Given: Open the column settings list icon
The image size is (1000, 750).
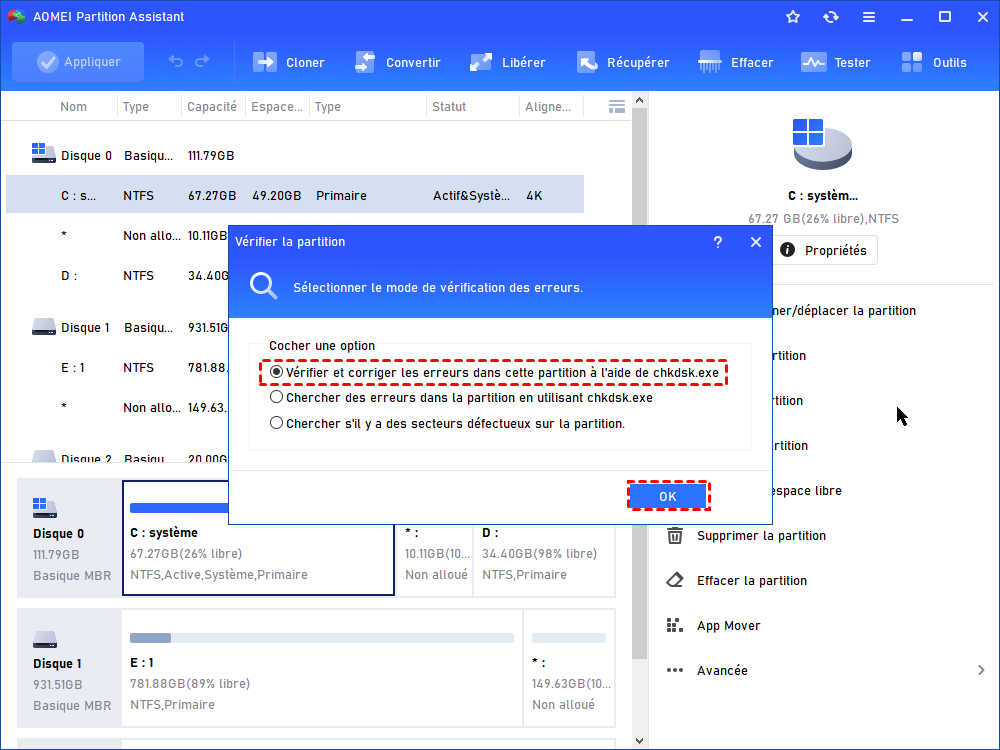Looking at the screenshot, I should [x=617, y=107].
